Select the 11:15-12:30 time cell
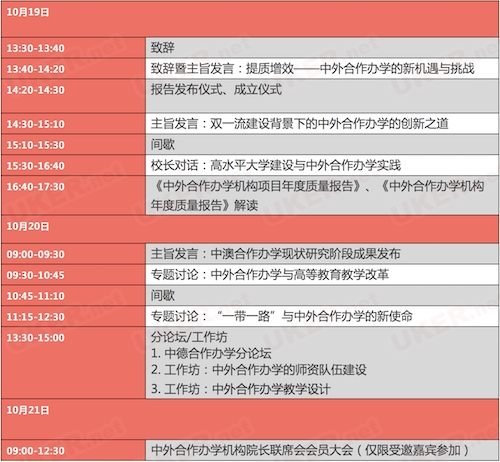The height and width of the screenshot is (462, 500). (73, 316)
